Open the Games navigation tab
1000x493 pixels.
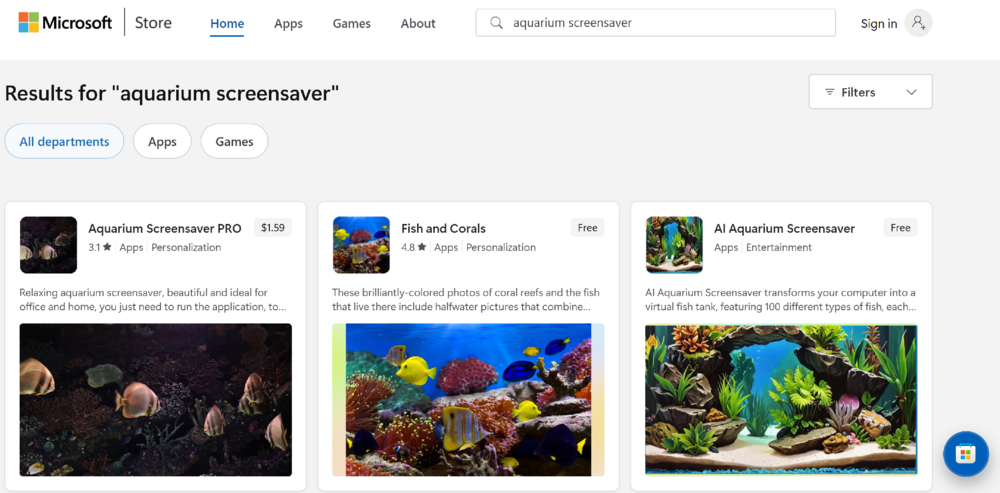coord(351,23)
